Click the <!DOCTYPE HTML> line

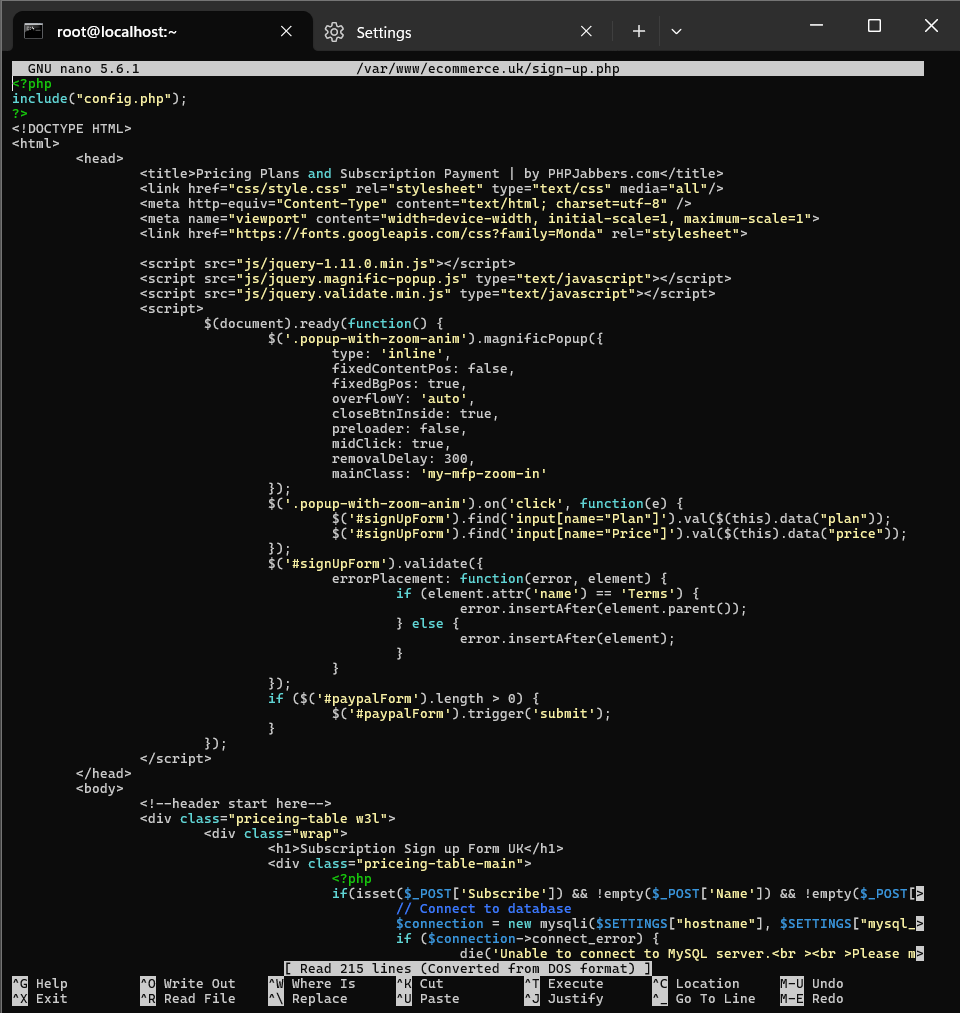pyautogui.click(x=72, y=129)
